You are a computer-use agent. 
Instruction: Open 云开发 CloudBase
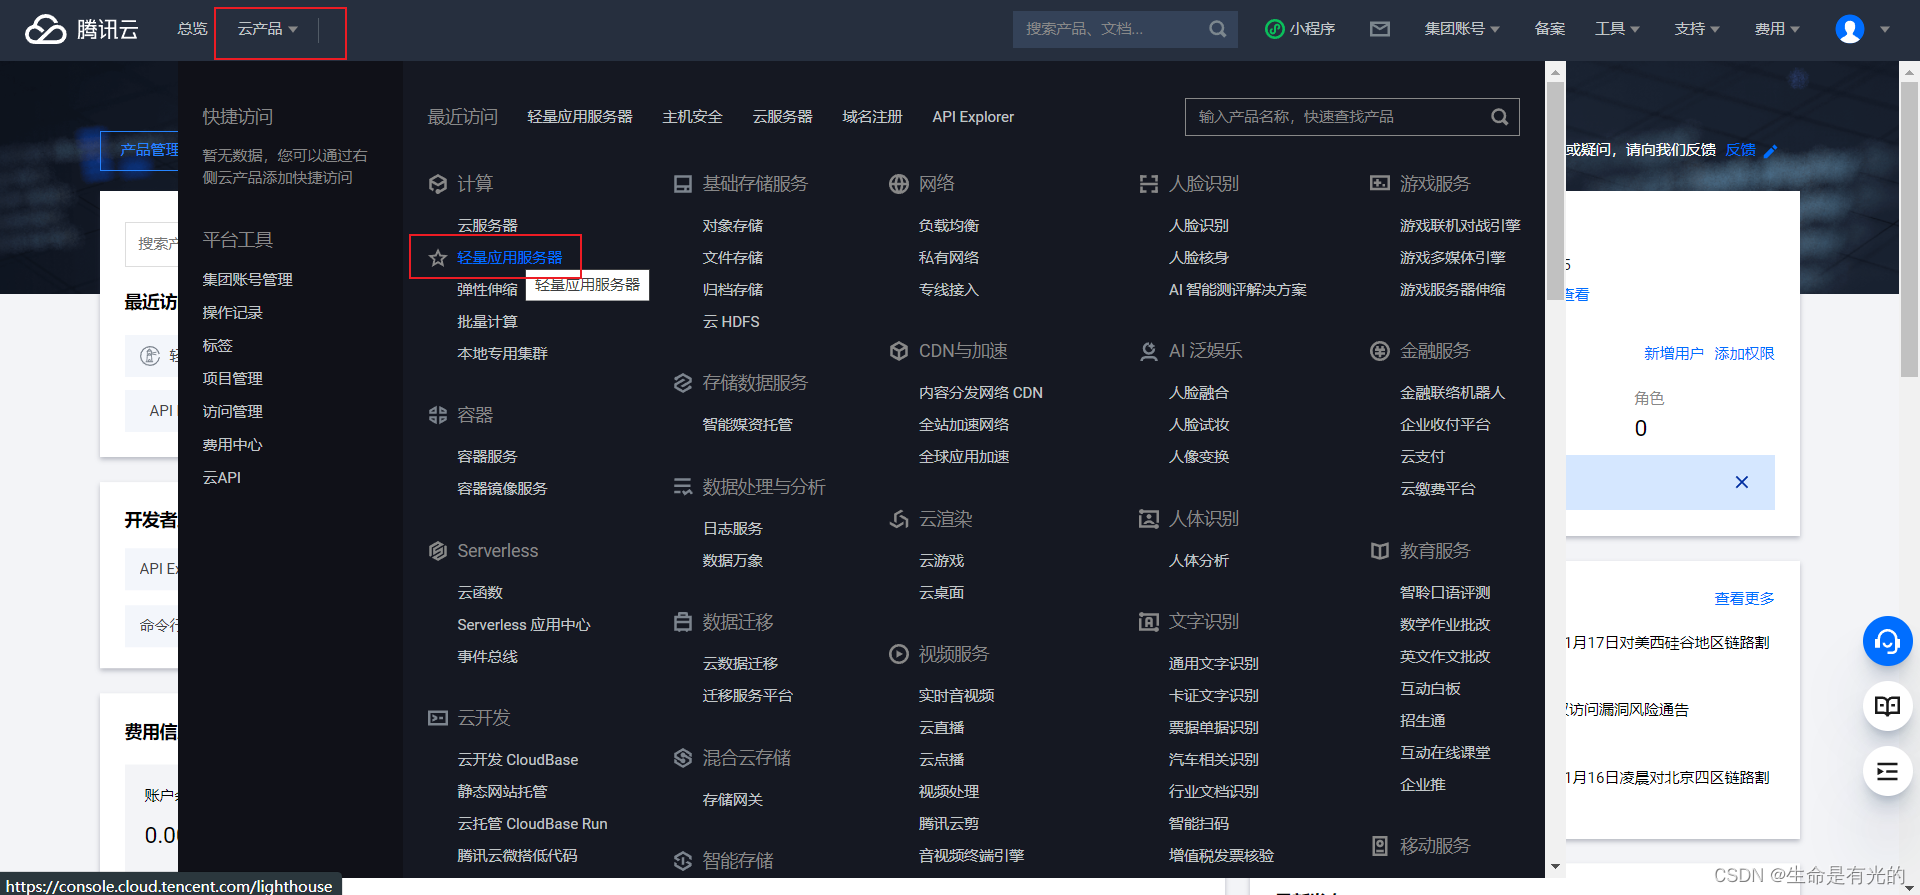coord(517,760)
